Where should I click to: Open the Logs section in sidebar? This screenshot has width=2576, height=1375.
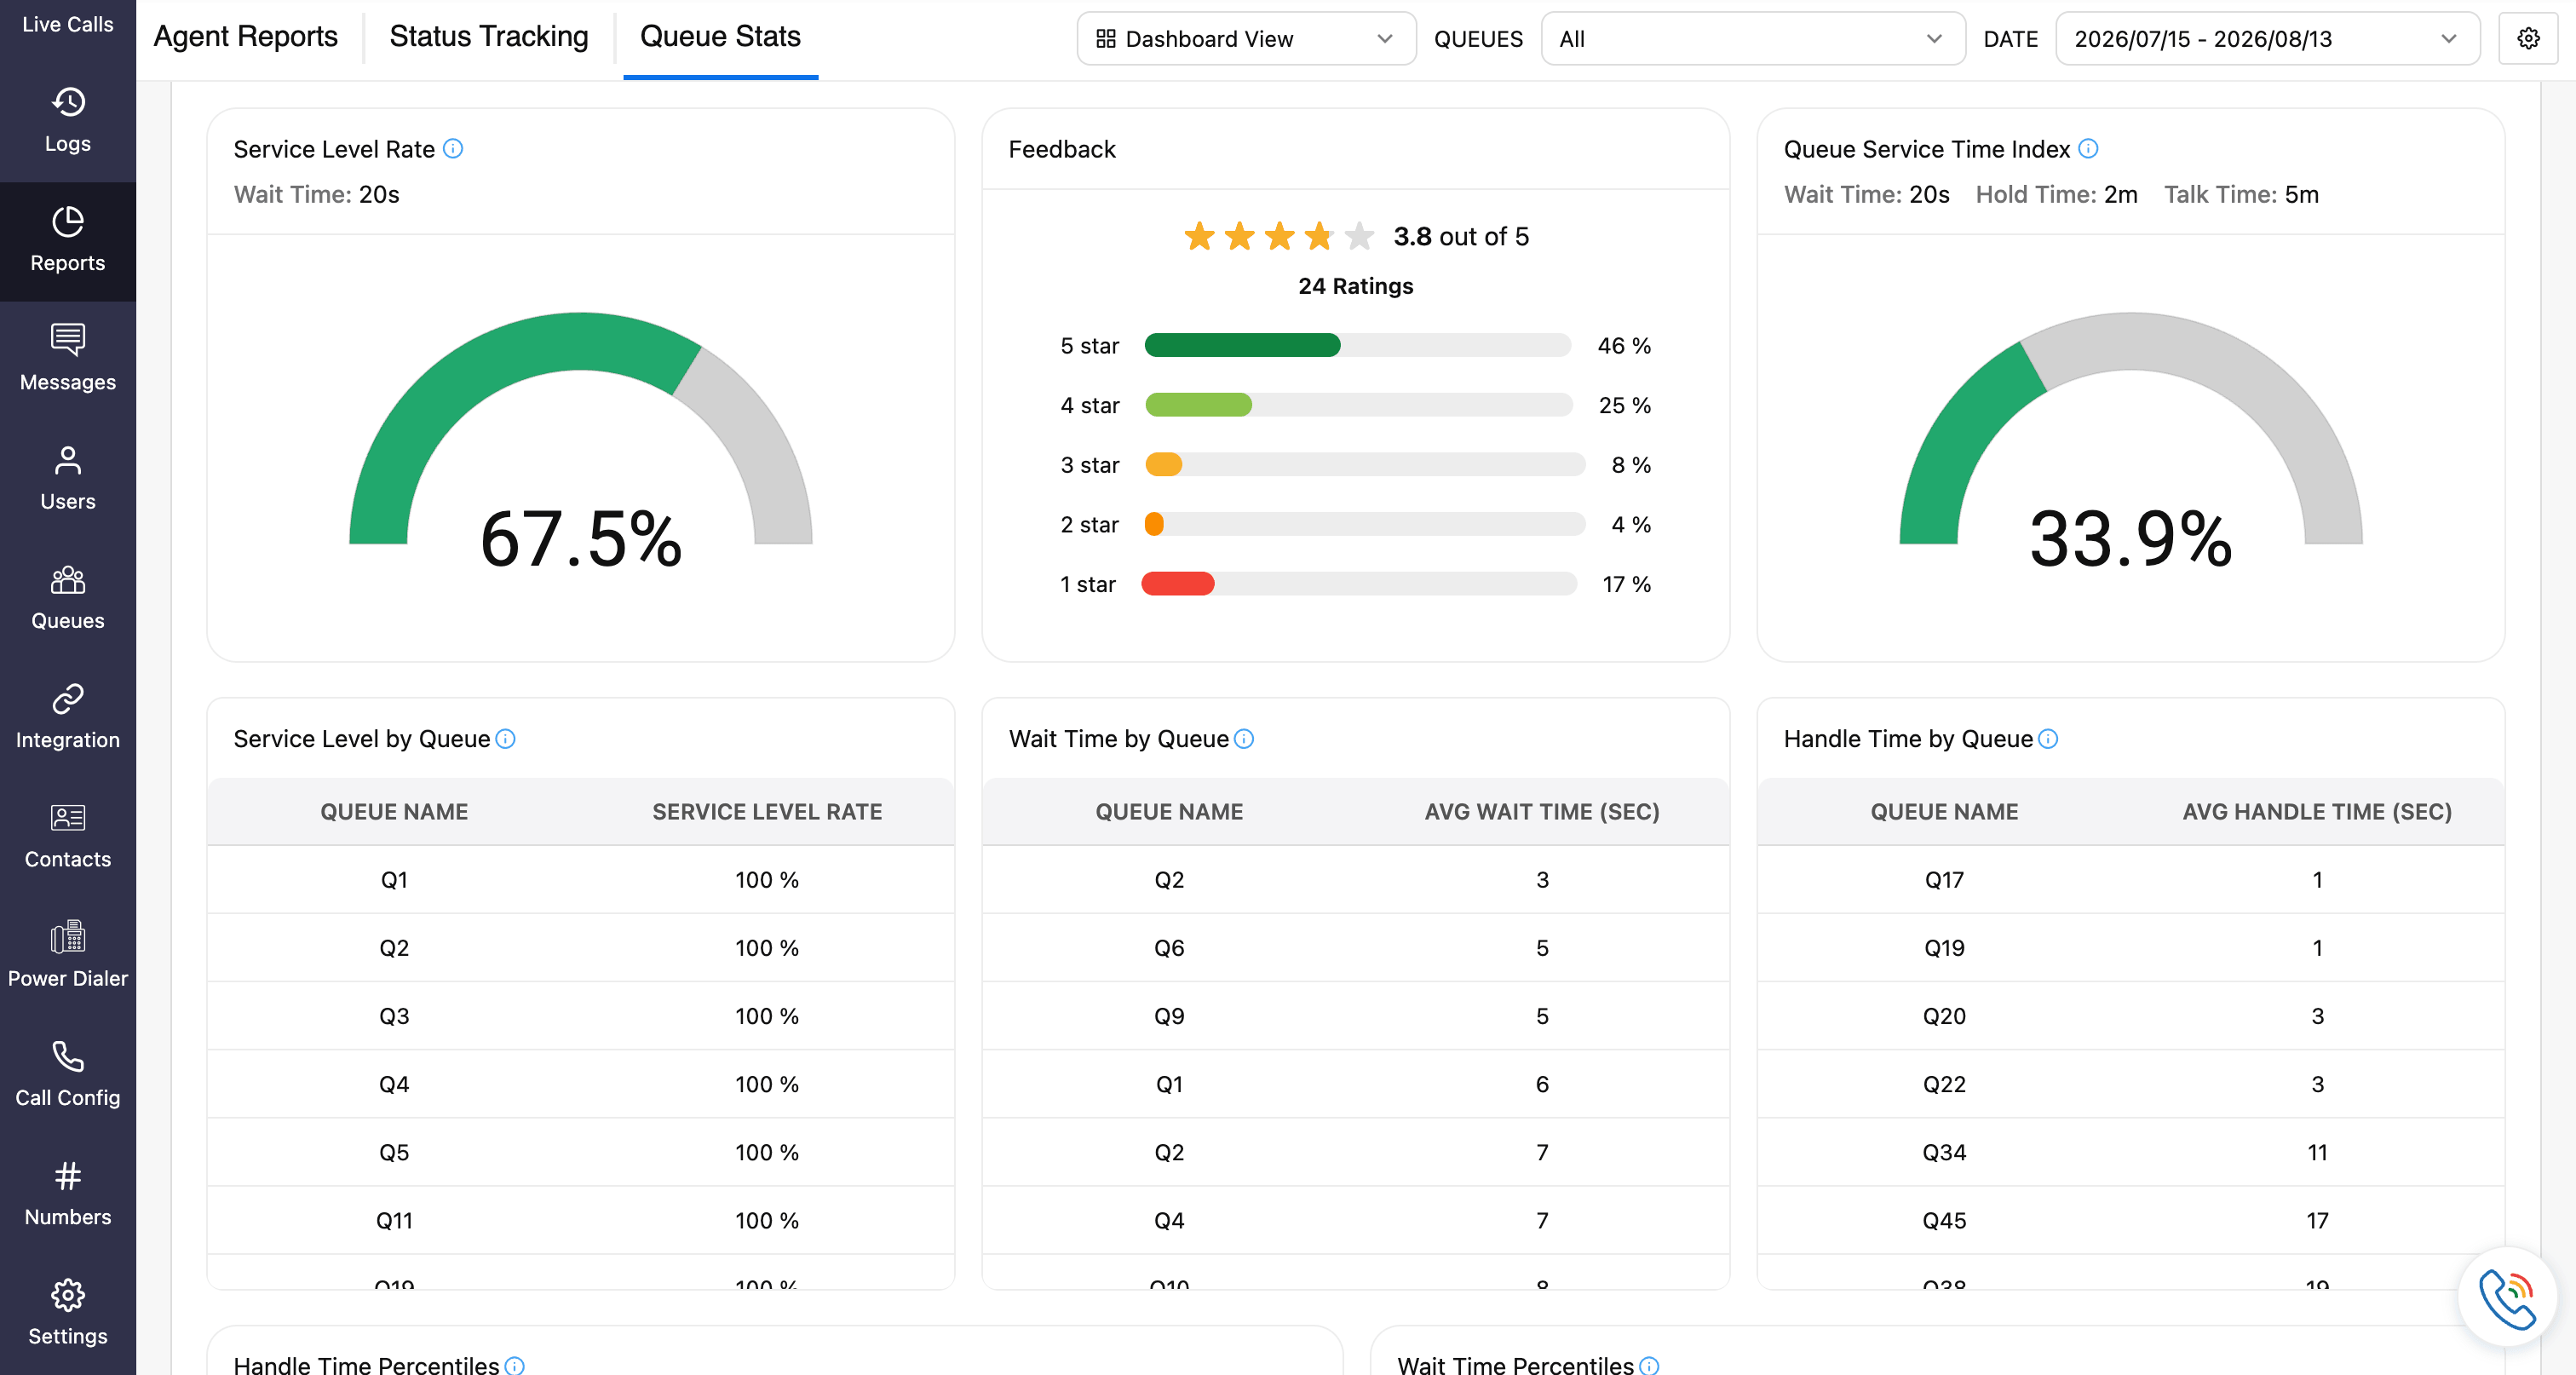pyautogui.click(x=67, y=121)
